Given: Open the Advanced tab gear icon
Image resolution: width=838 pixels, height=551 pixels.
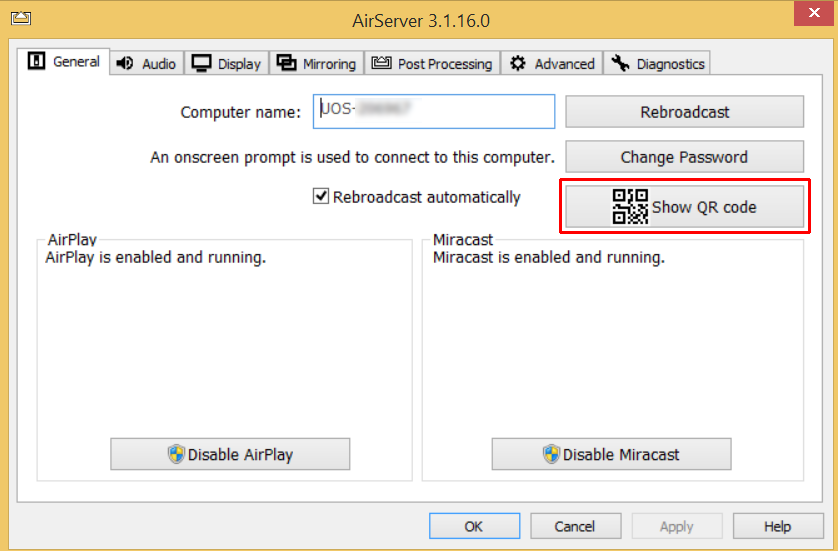Looking at the screenshot, I should [x=517, y=63].
